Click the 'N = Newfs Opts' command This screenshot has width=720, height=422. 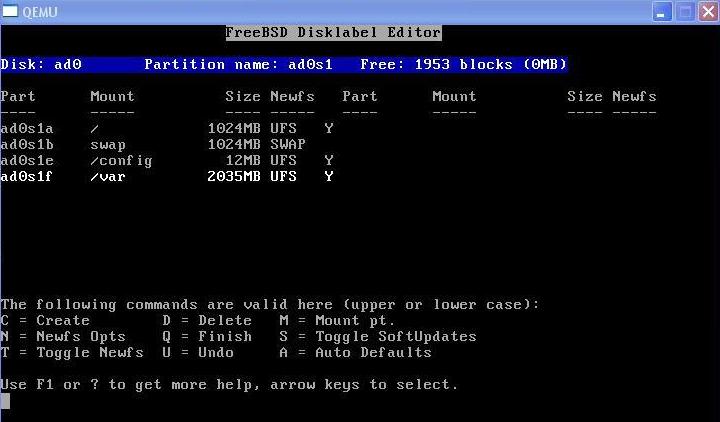63,336
